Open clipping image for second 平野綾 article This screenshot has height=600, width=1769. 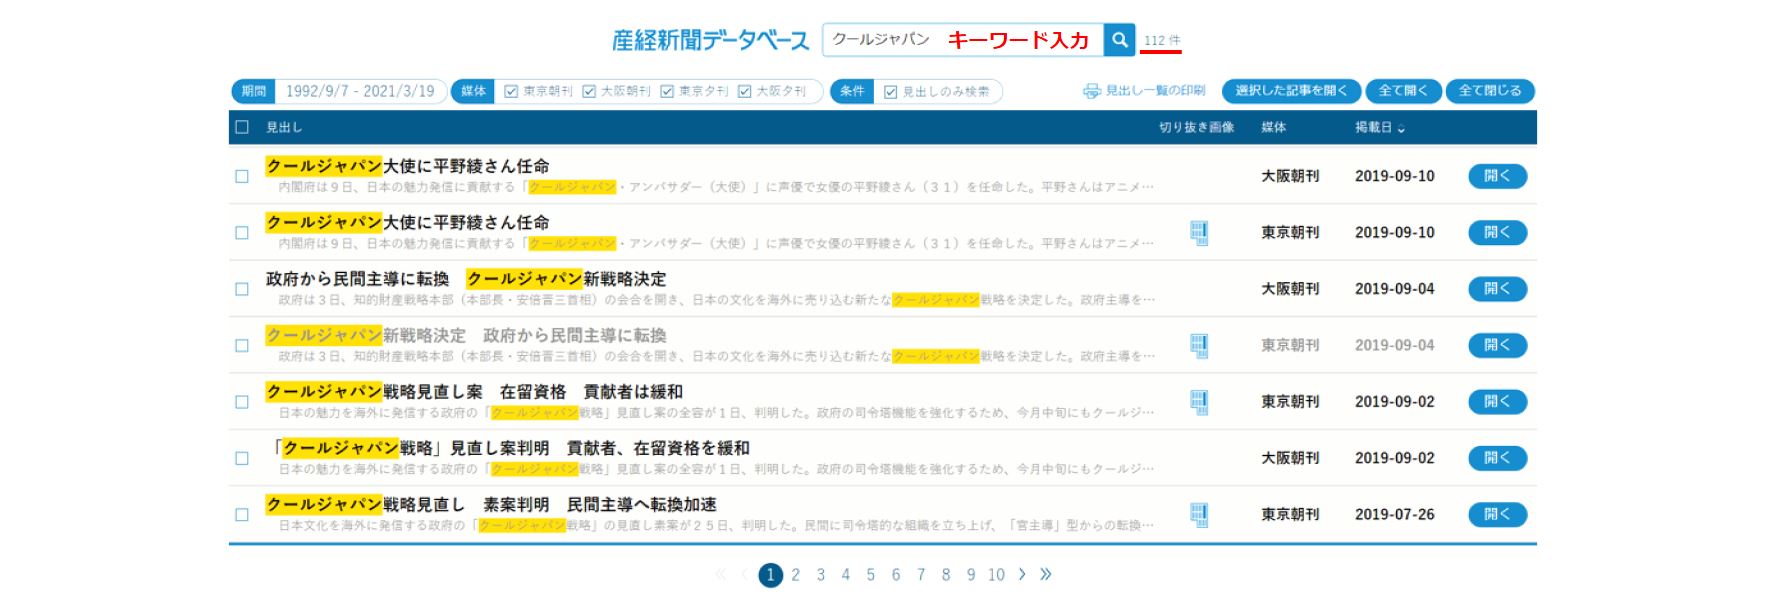coord(1199,233)
